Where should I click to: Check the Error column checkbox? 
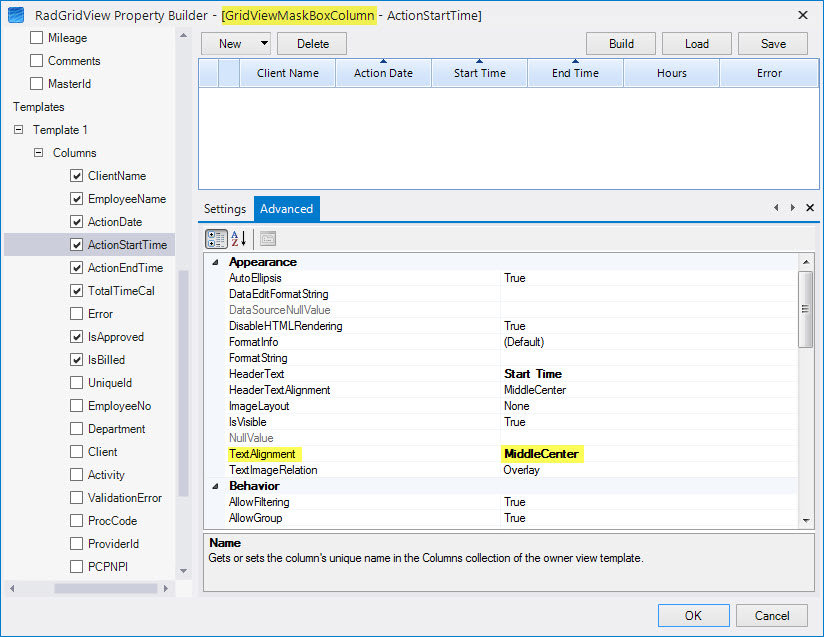(76, 314)
